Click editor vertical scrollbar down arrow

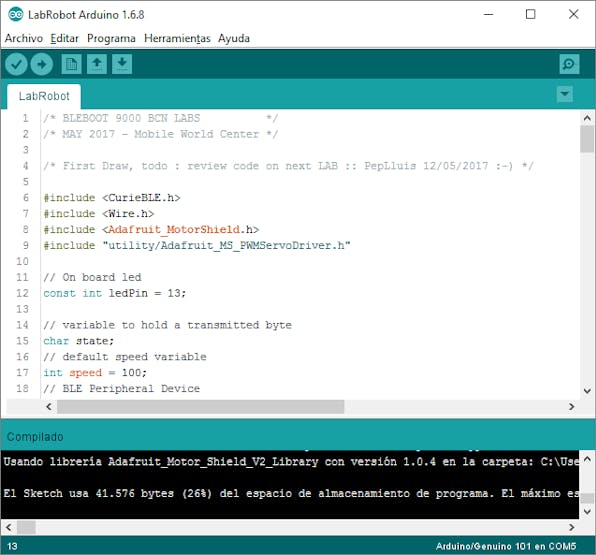tap(587, 391)
